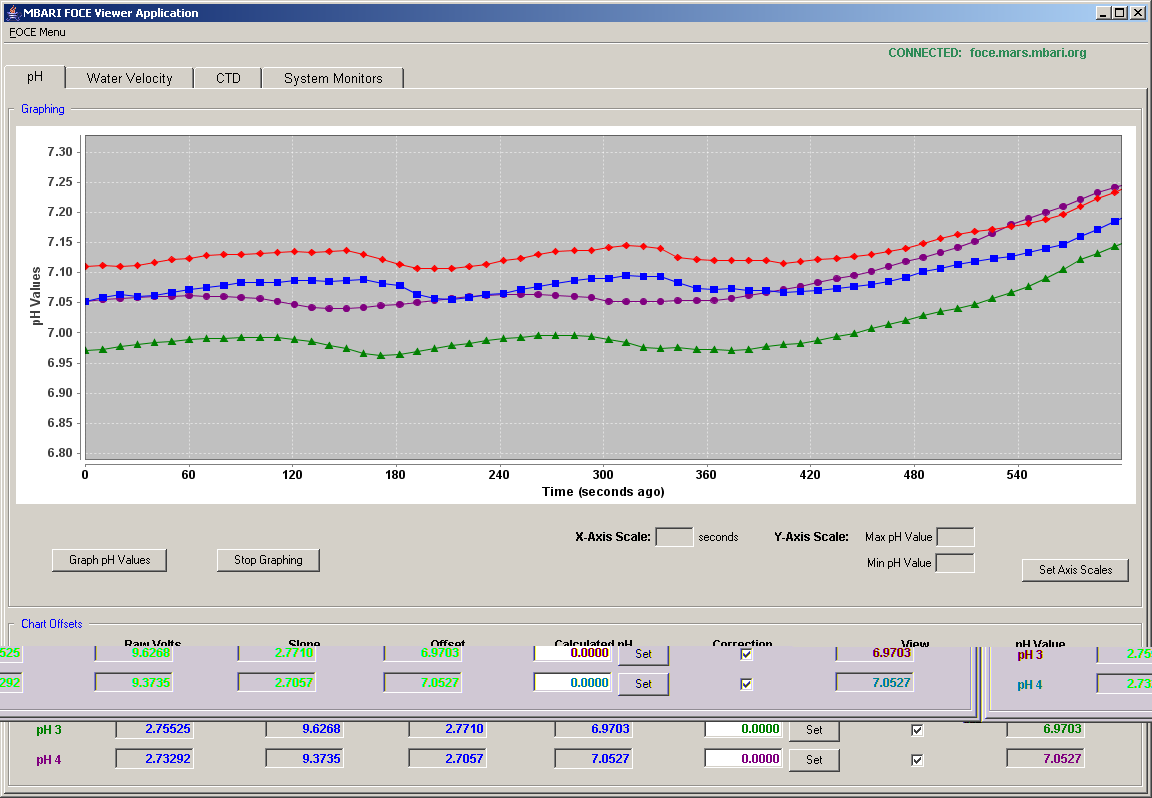The height and width of the screenshot is (798, 1152).
Task: Open the CTD tab
Action: pyautogui.click(x=228, y=78)
